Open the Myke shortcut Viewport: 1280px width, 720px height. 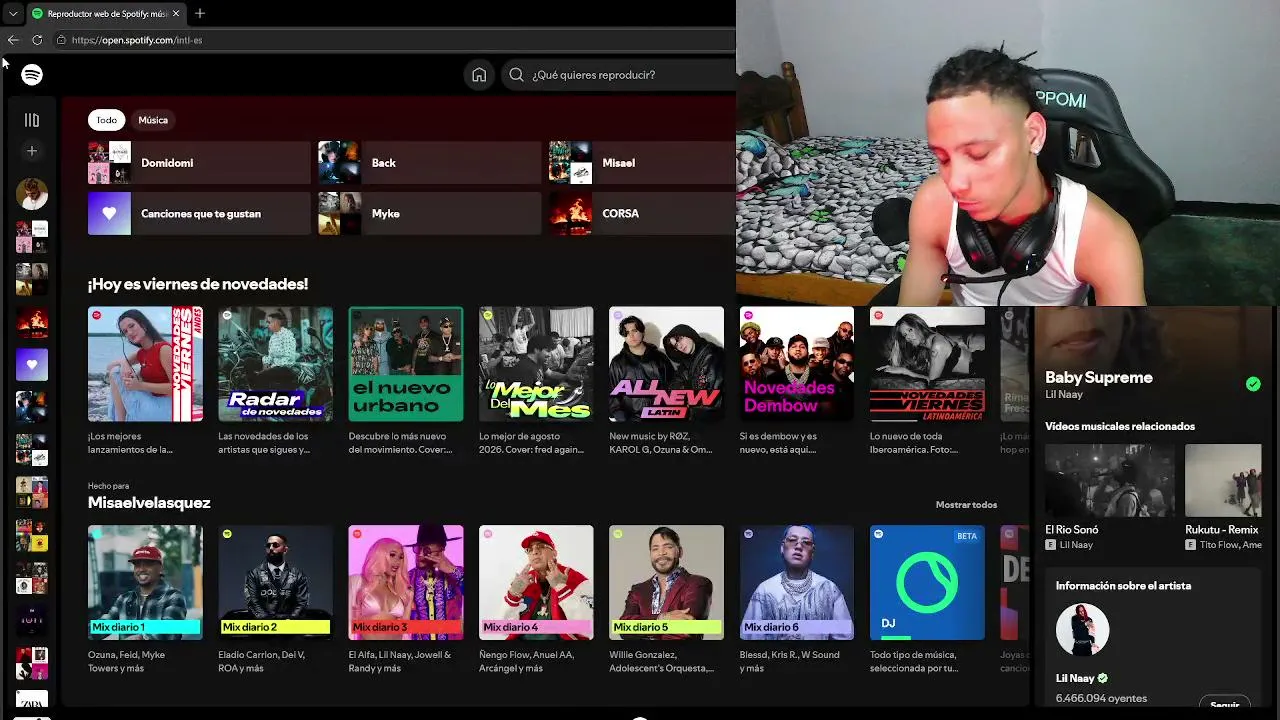click(429, 214)
